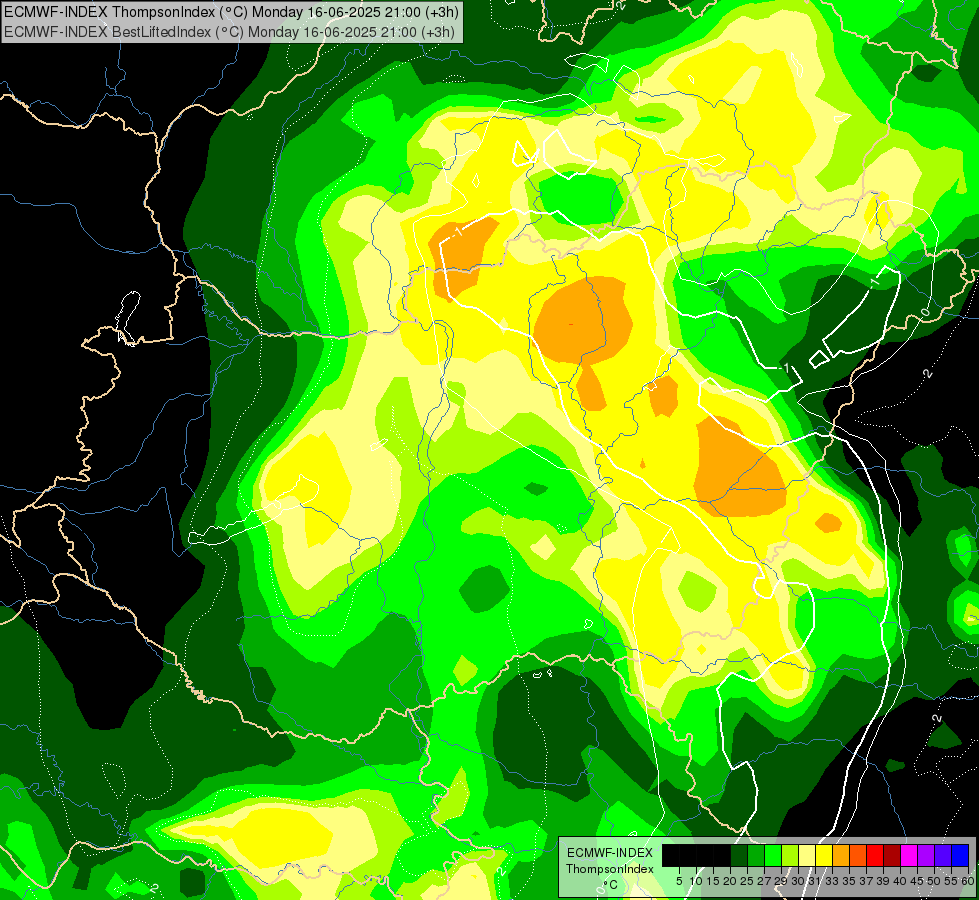Select the purple legend swatch for 45-50
Screen dimensions: 979x900
[x=925, y=855]
